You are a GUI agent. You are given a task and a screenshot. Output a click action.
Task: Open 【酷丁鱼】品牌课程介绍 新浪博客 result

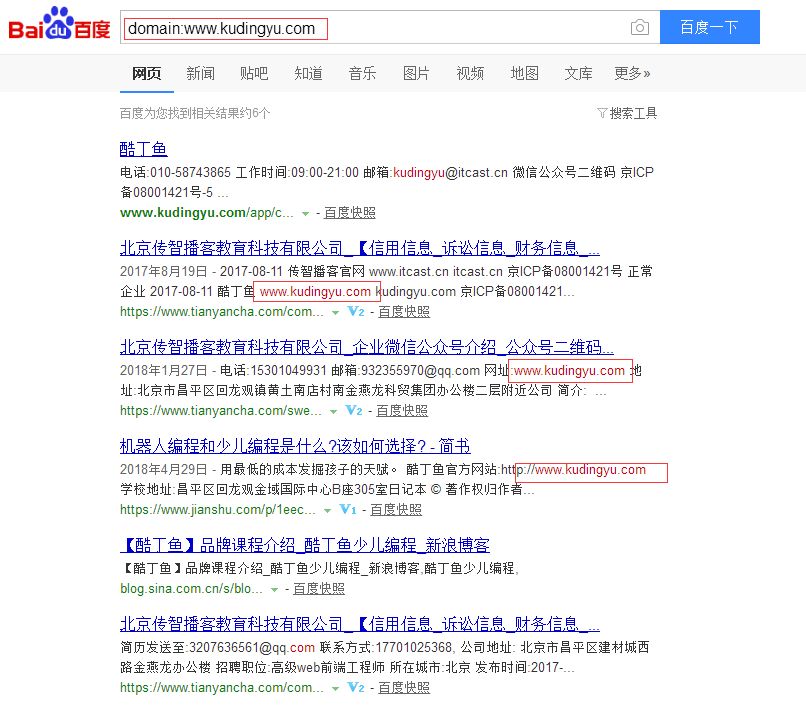(x=305, y=545)
